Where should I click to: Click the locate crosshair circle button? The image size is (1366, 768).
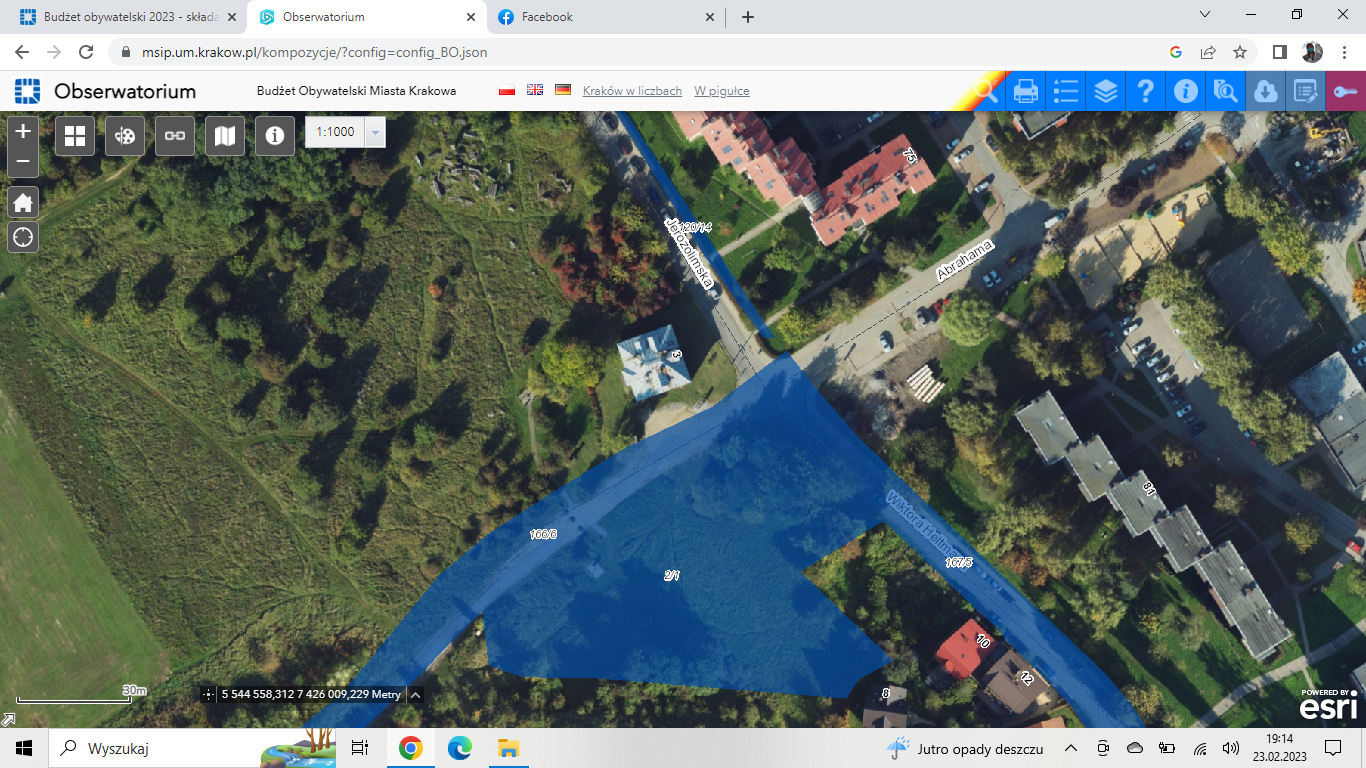pos(23,237)
